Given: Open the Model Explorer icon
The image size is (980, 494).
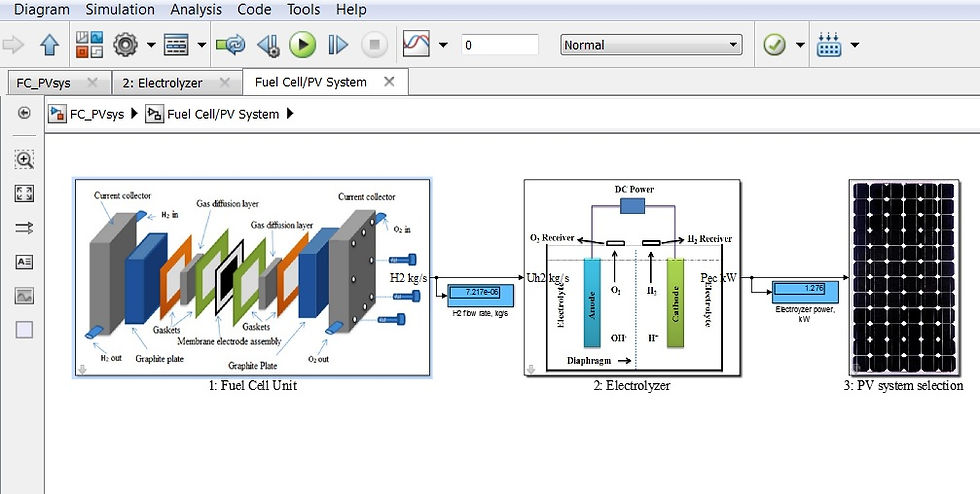Looking at the screenshot, I should 176,45.
